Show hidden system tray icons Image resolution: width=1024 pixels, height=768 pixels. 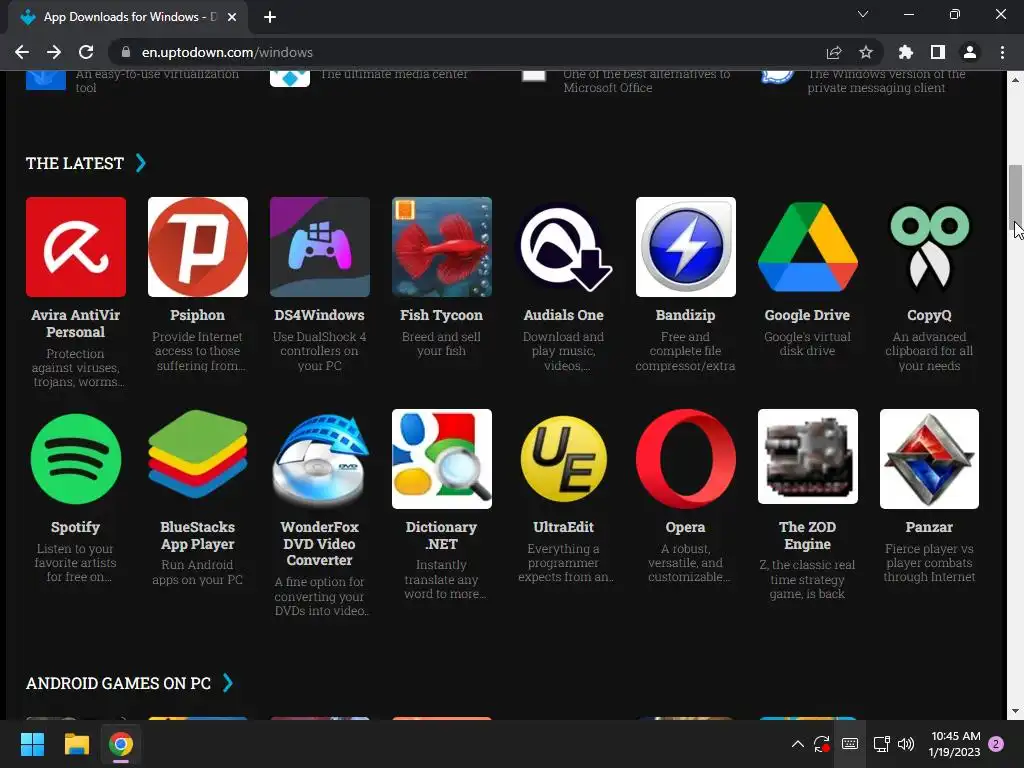click(797, 744)
